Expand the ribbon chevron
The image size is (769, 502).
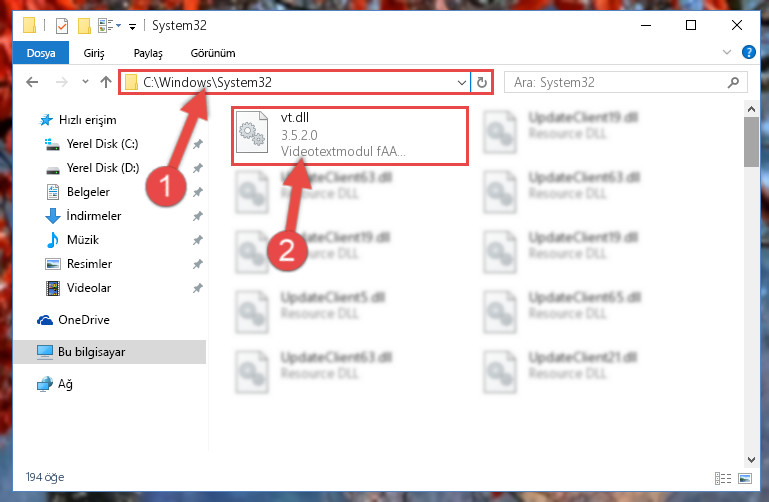tap(727, 52)
